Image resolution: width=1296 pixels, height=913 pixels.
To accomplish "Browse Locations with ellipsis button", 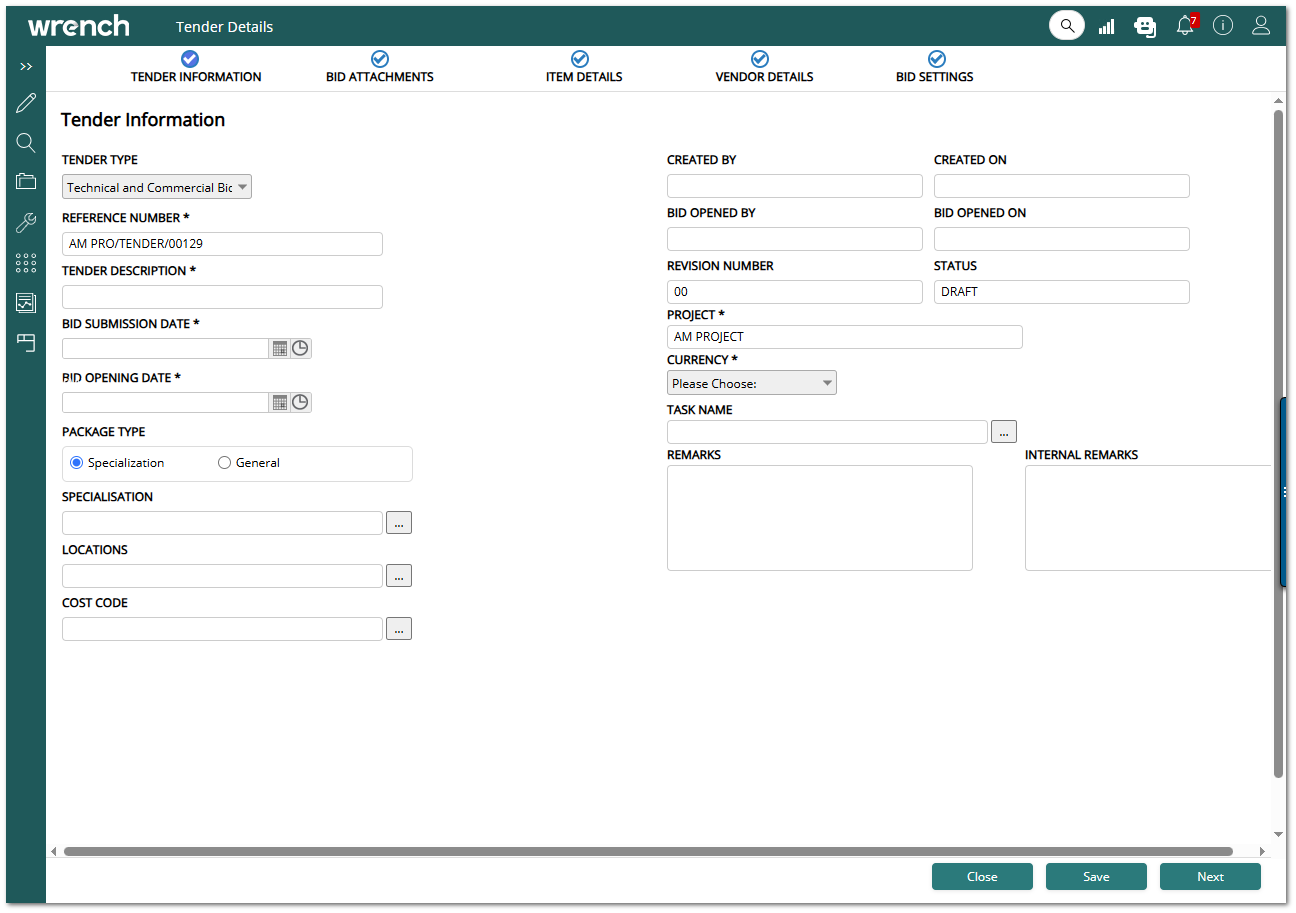I will [x=399, y=576].
